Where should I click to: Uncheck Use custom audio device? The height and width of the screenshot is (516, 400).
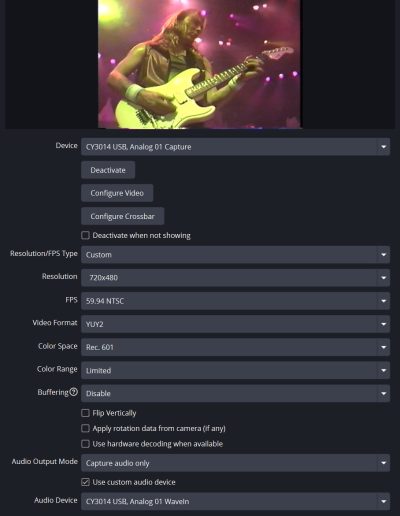click(x=85, y=482)
